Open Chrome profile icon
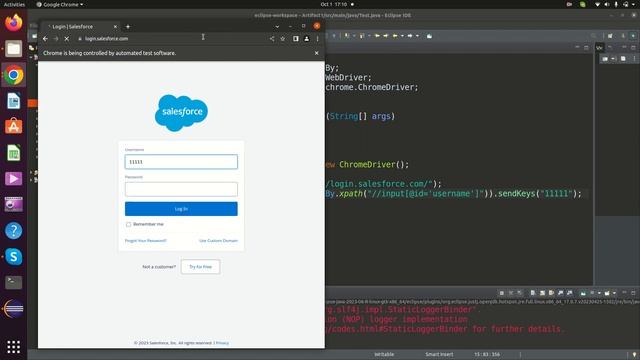The image size is (640, 360). (307, 38)
